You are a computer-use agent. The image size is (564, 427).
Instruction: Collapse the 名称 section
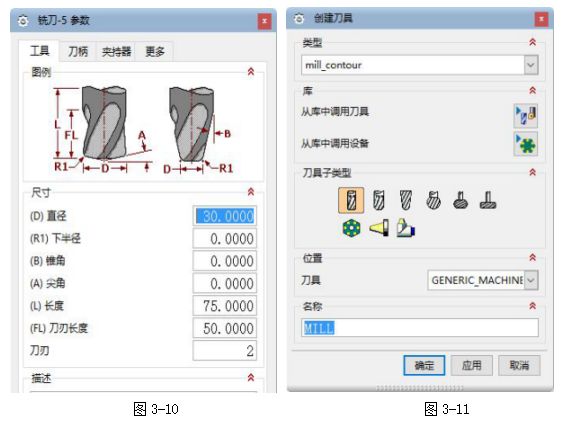tap(533, 306)
